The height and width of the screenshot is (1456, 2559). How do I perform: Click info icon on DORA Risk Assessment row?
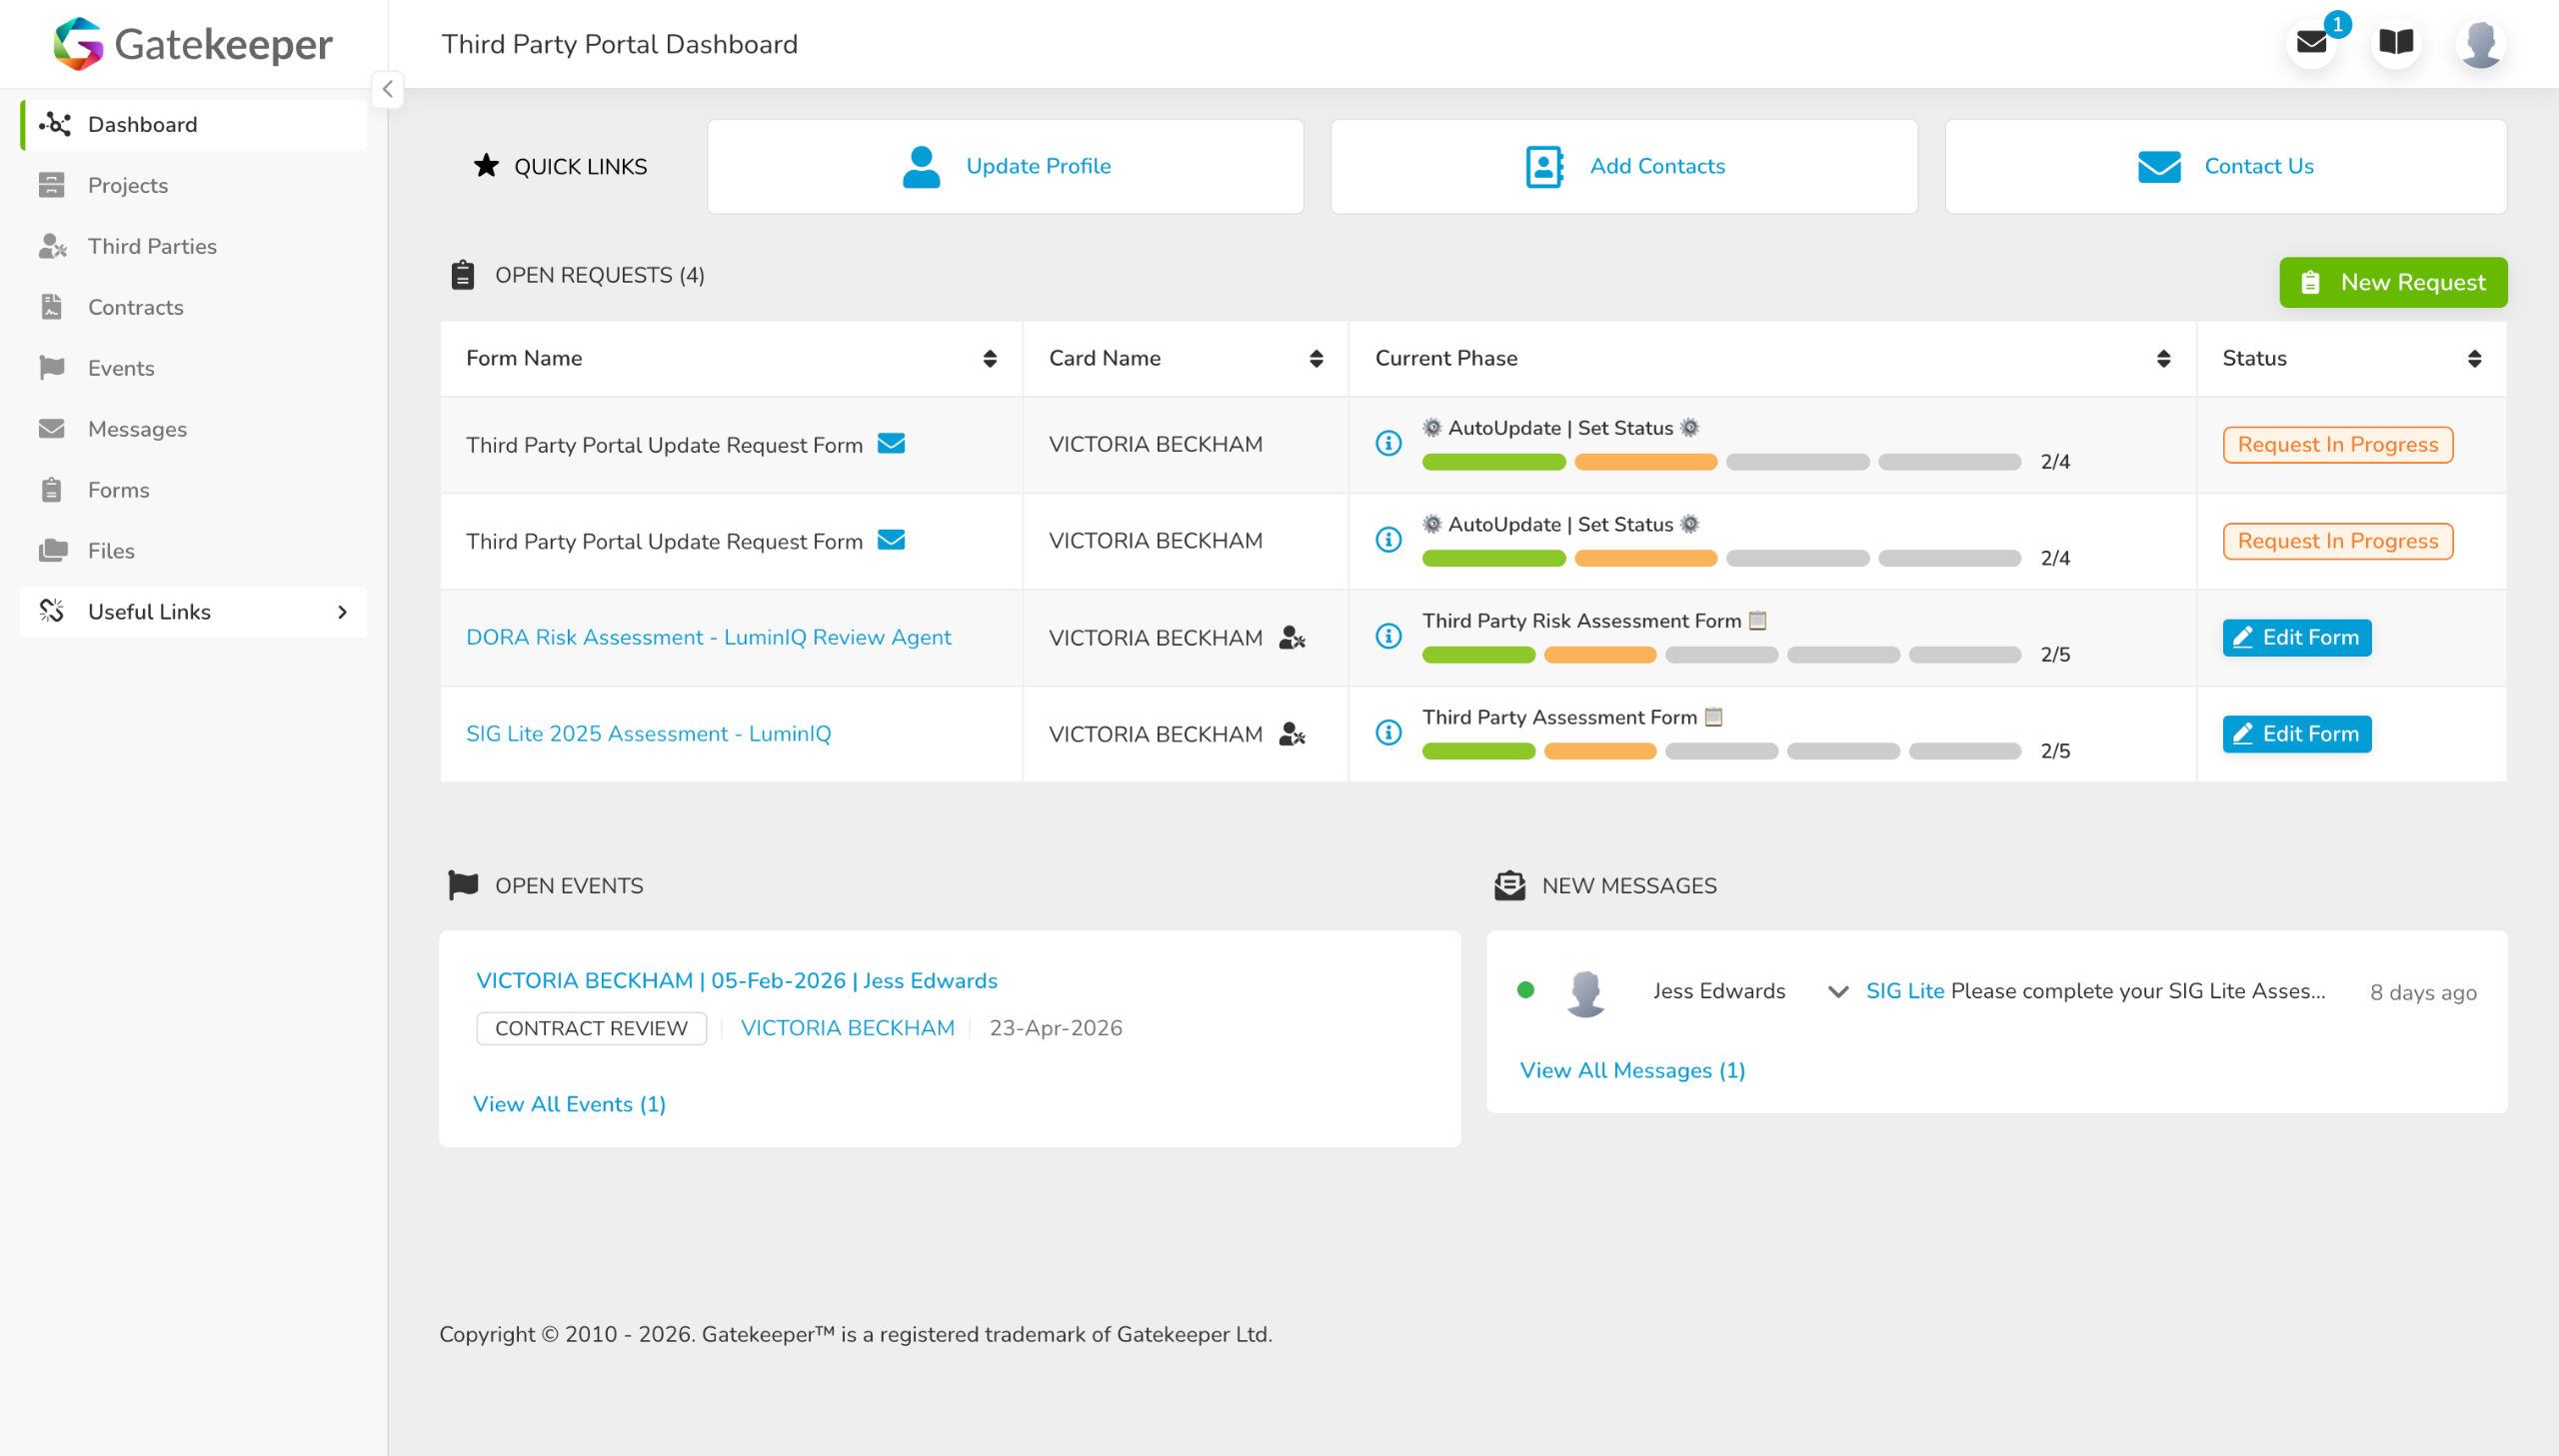[x=1388, y=636]
